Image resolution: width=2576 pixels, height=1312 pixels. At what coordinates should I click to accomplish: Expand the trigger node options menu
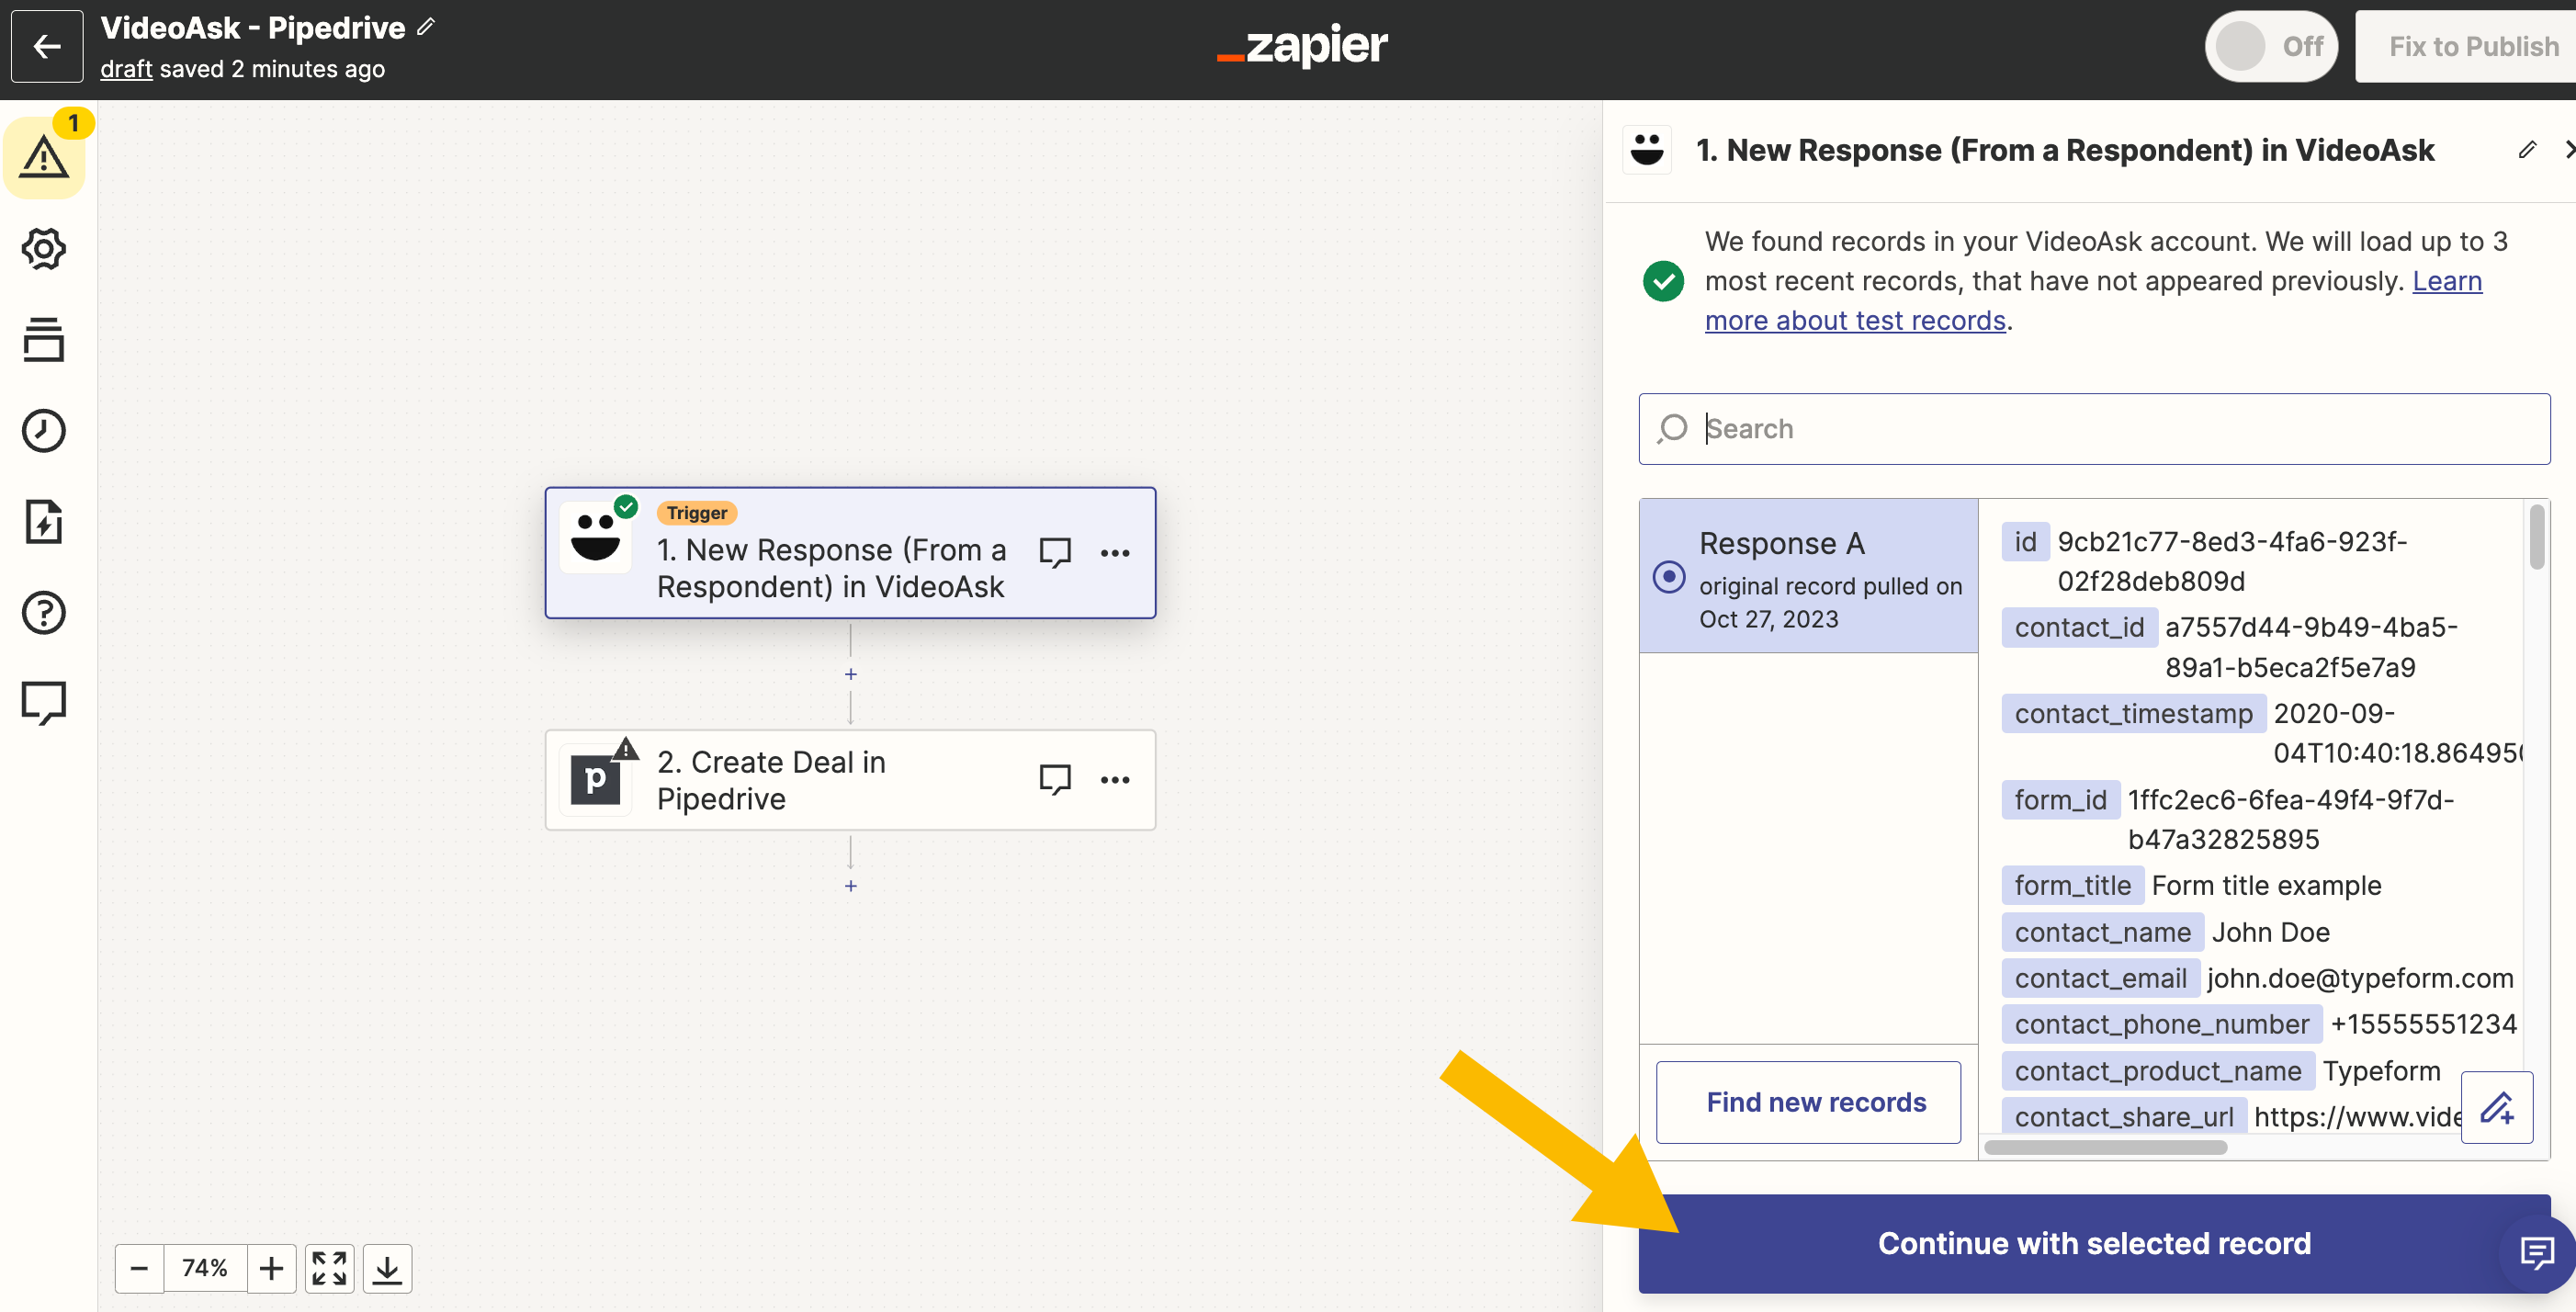[1114, 550]
